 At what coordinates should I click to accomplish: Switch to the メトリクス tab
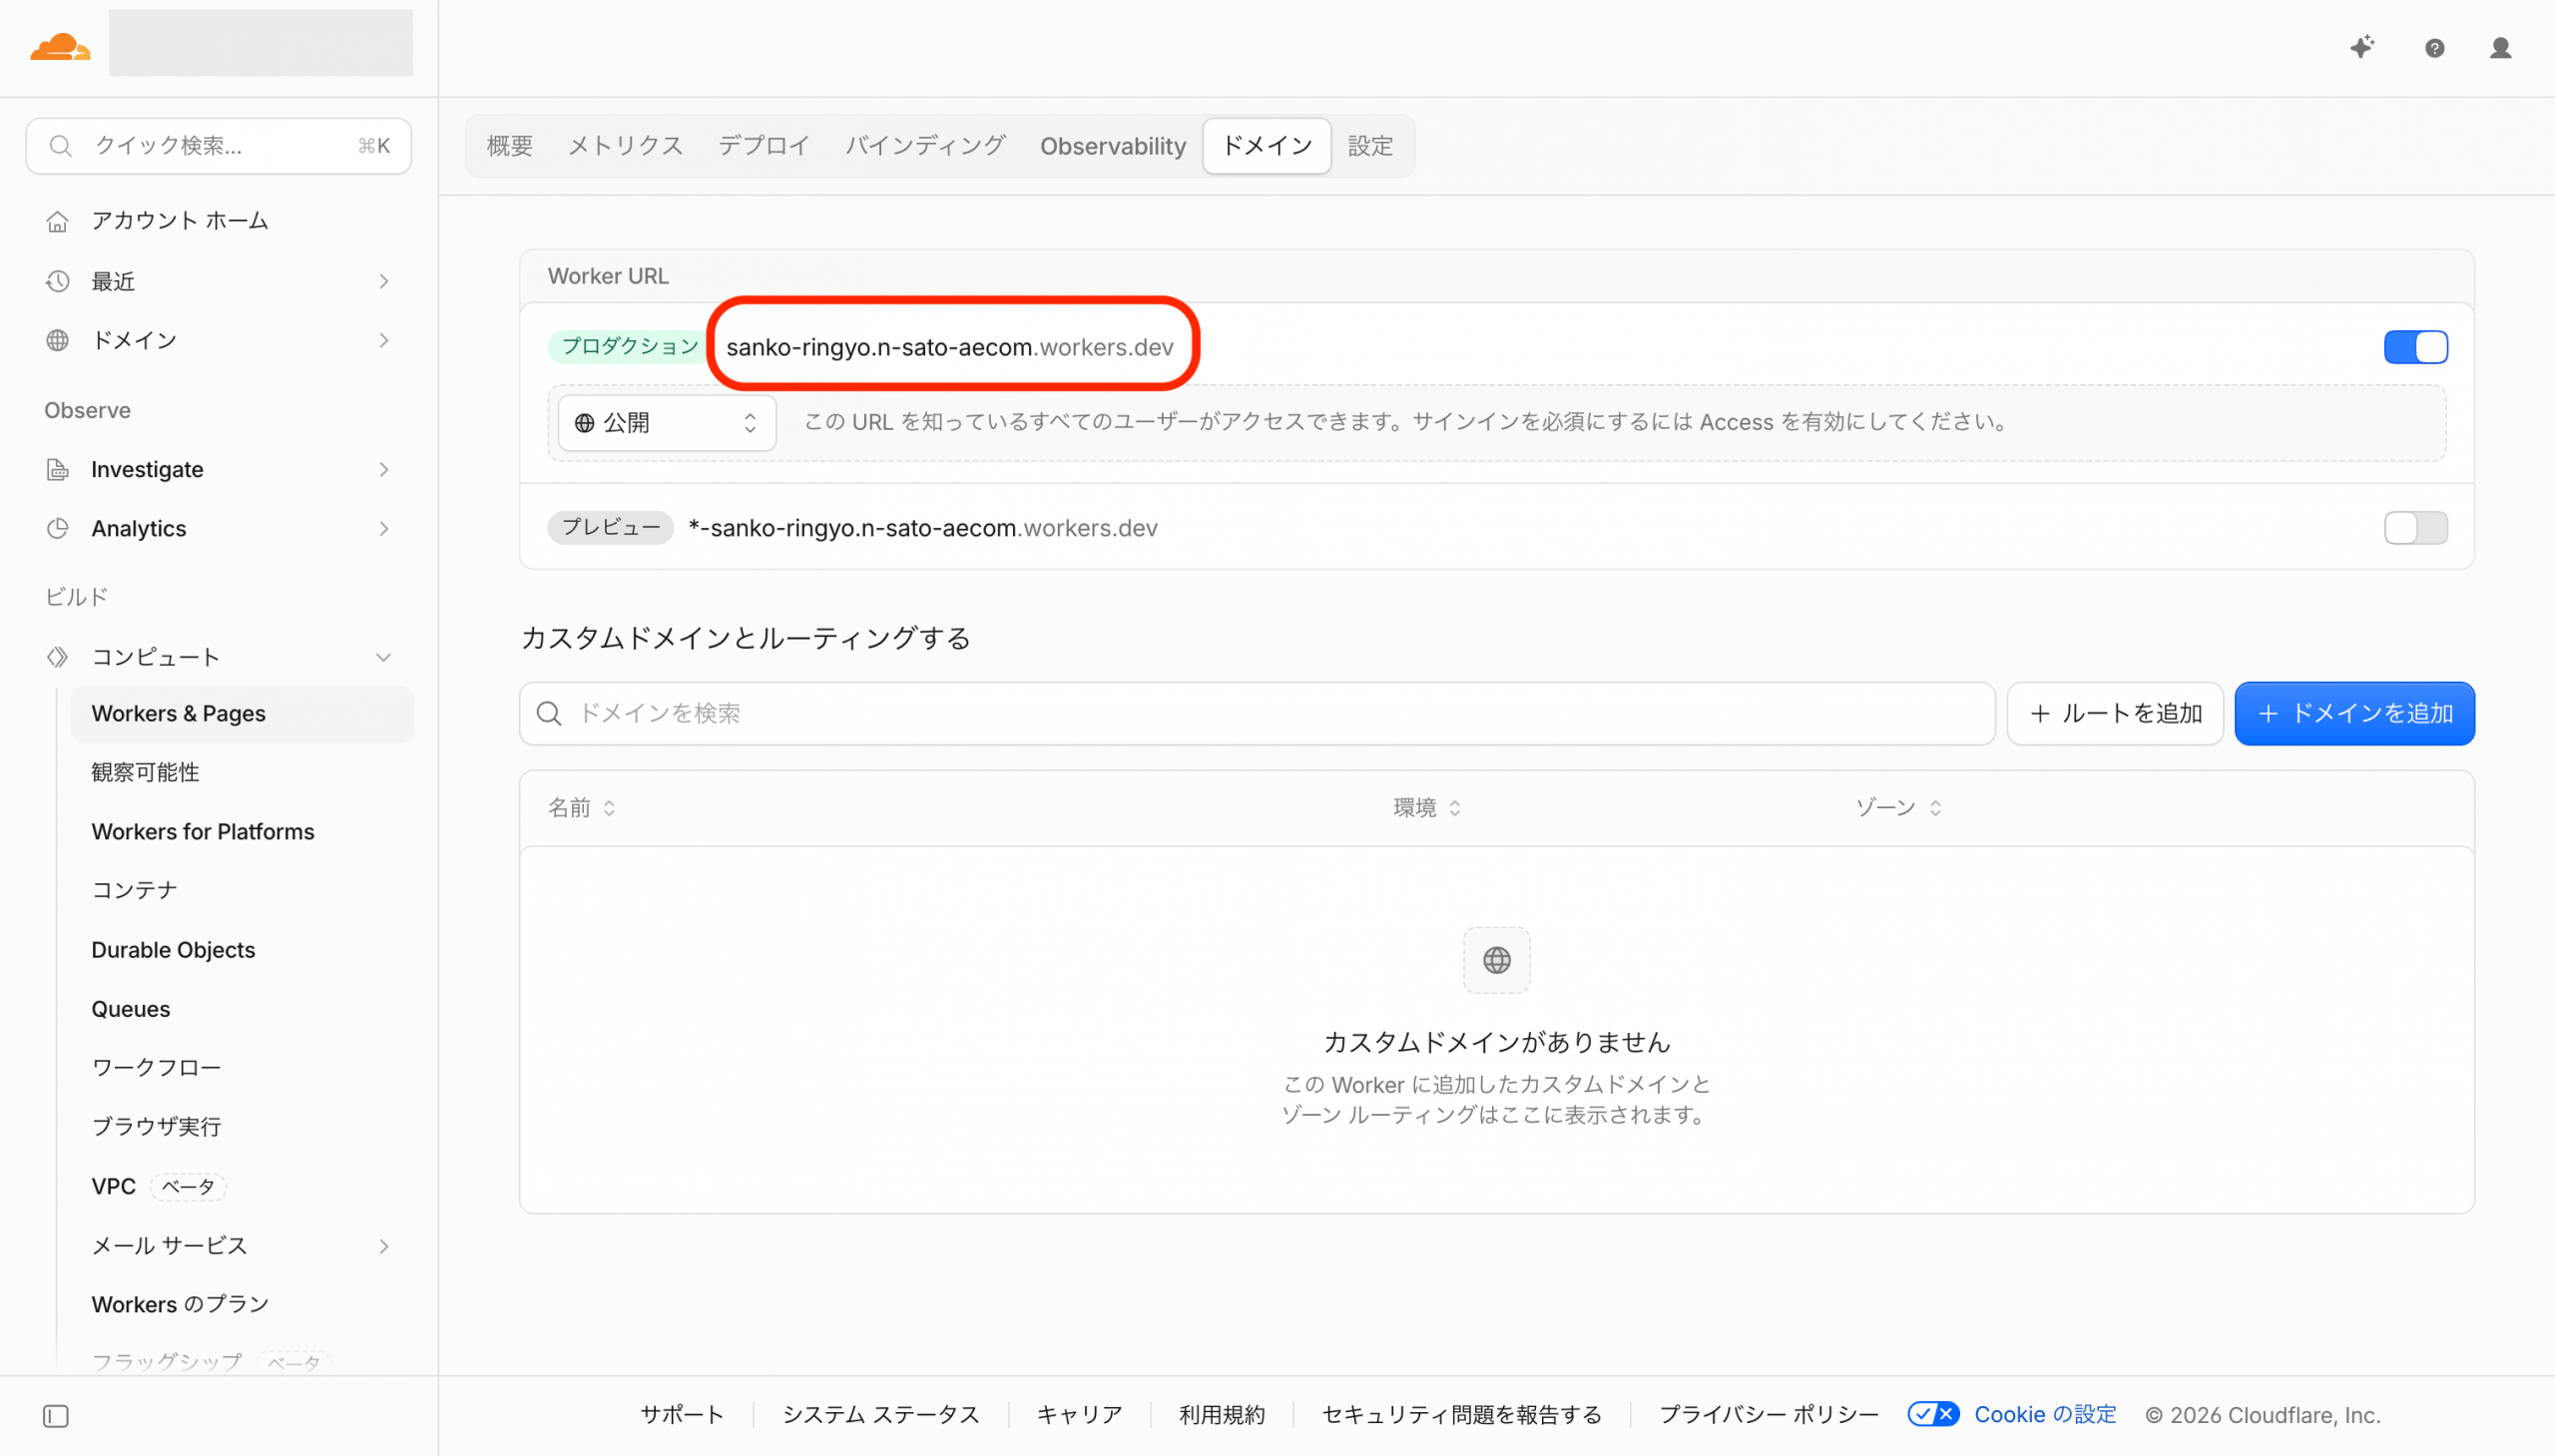[625, 146]
